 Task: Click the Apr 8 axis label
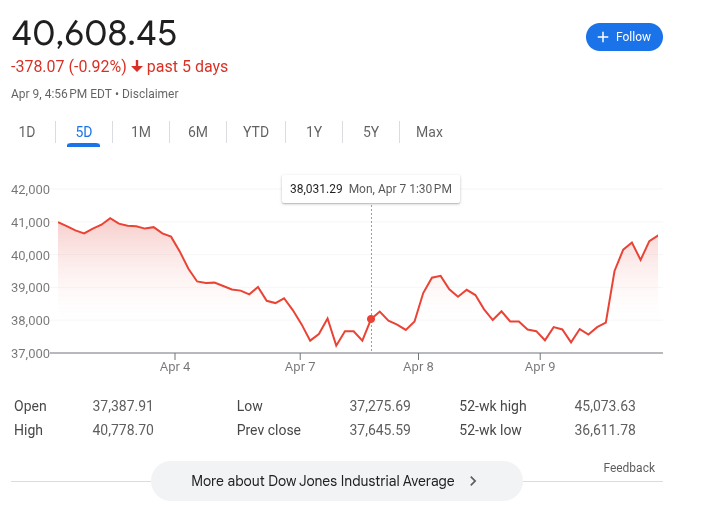[x=418, y=367]
